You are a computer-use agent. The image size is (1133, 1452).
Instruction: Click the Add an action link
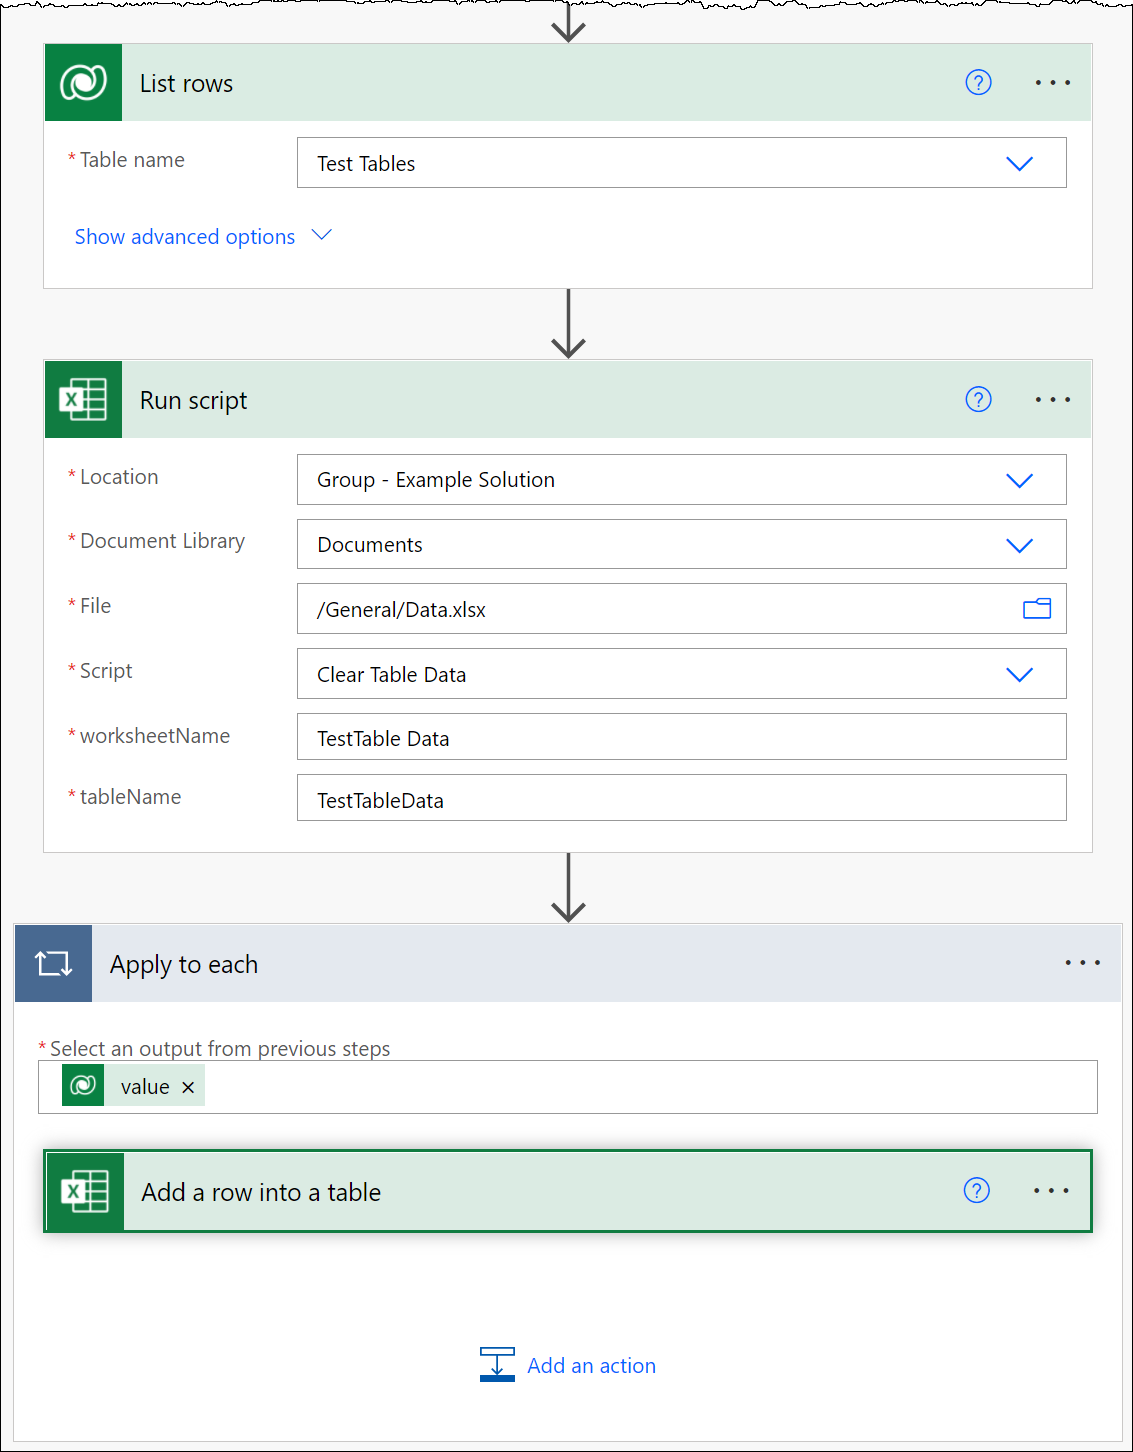pos(590,1366)
